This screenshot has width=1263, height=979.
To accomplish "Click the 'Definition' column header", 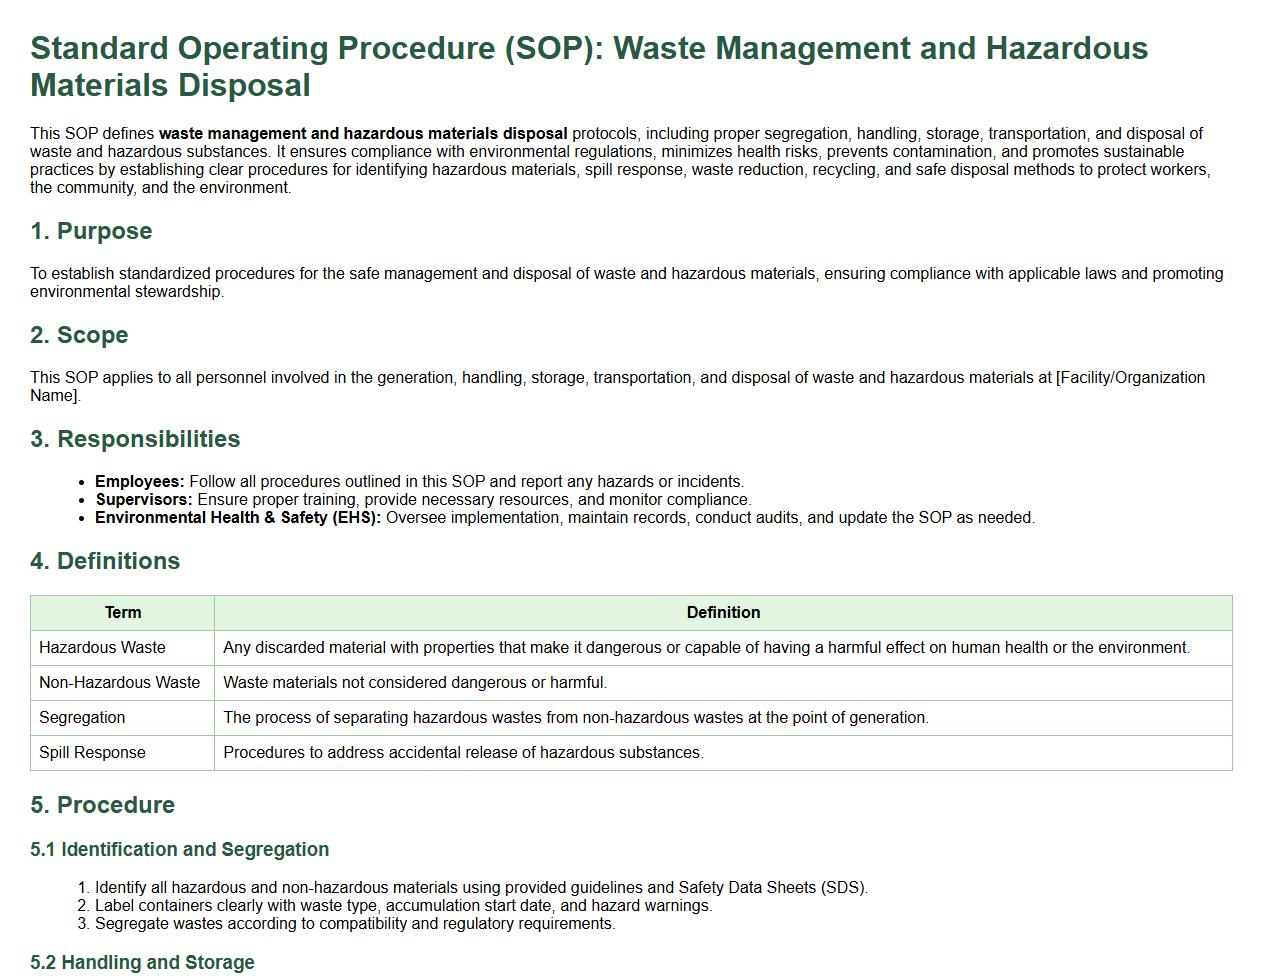I will point(723,613).
